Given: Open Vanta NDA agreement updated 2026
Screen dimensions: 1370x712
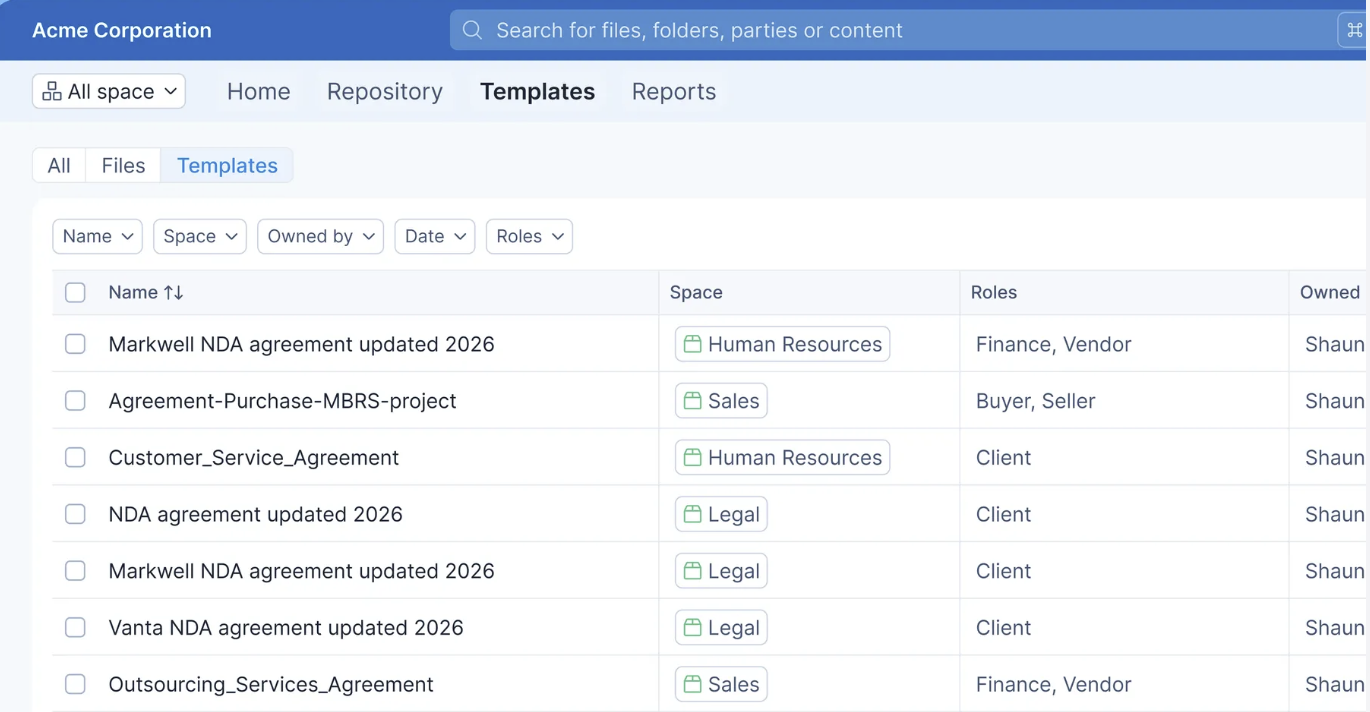Looking at the screenshot, I should [x=286, y=628].
